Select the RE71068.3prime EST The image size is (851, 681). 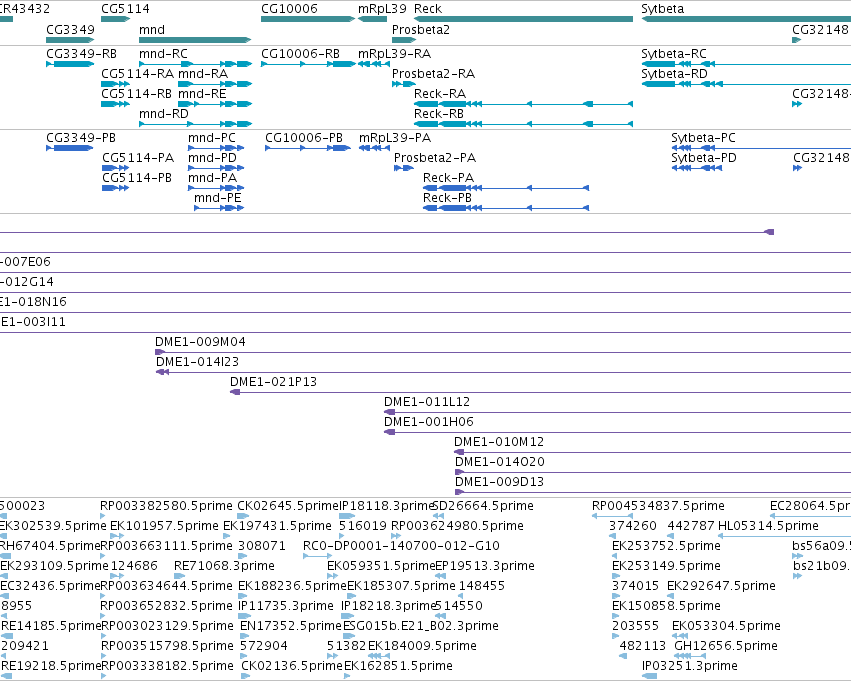point(180,576)
